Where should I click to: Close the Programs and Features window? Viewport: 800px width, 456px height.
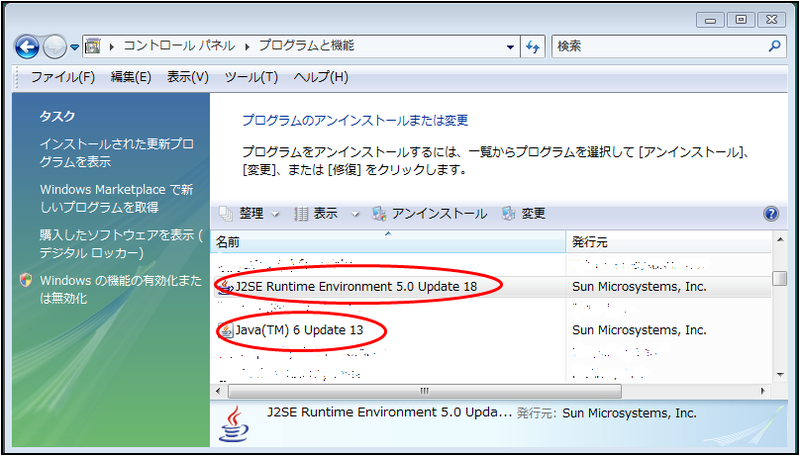click(771, 20)
